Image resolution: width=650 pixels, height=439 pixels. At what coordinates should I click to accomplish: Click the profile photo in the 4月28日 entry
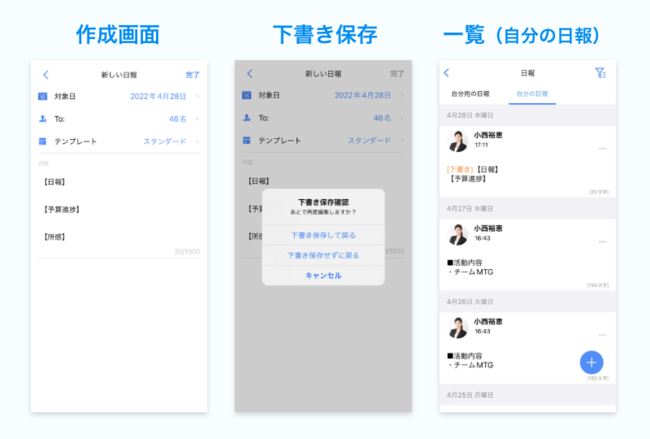[458, 141]
